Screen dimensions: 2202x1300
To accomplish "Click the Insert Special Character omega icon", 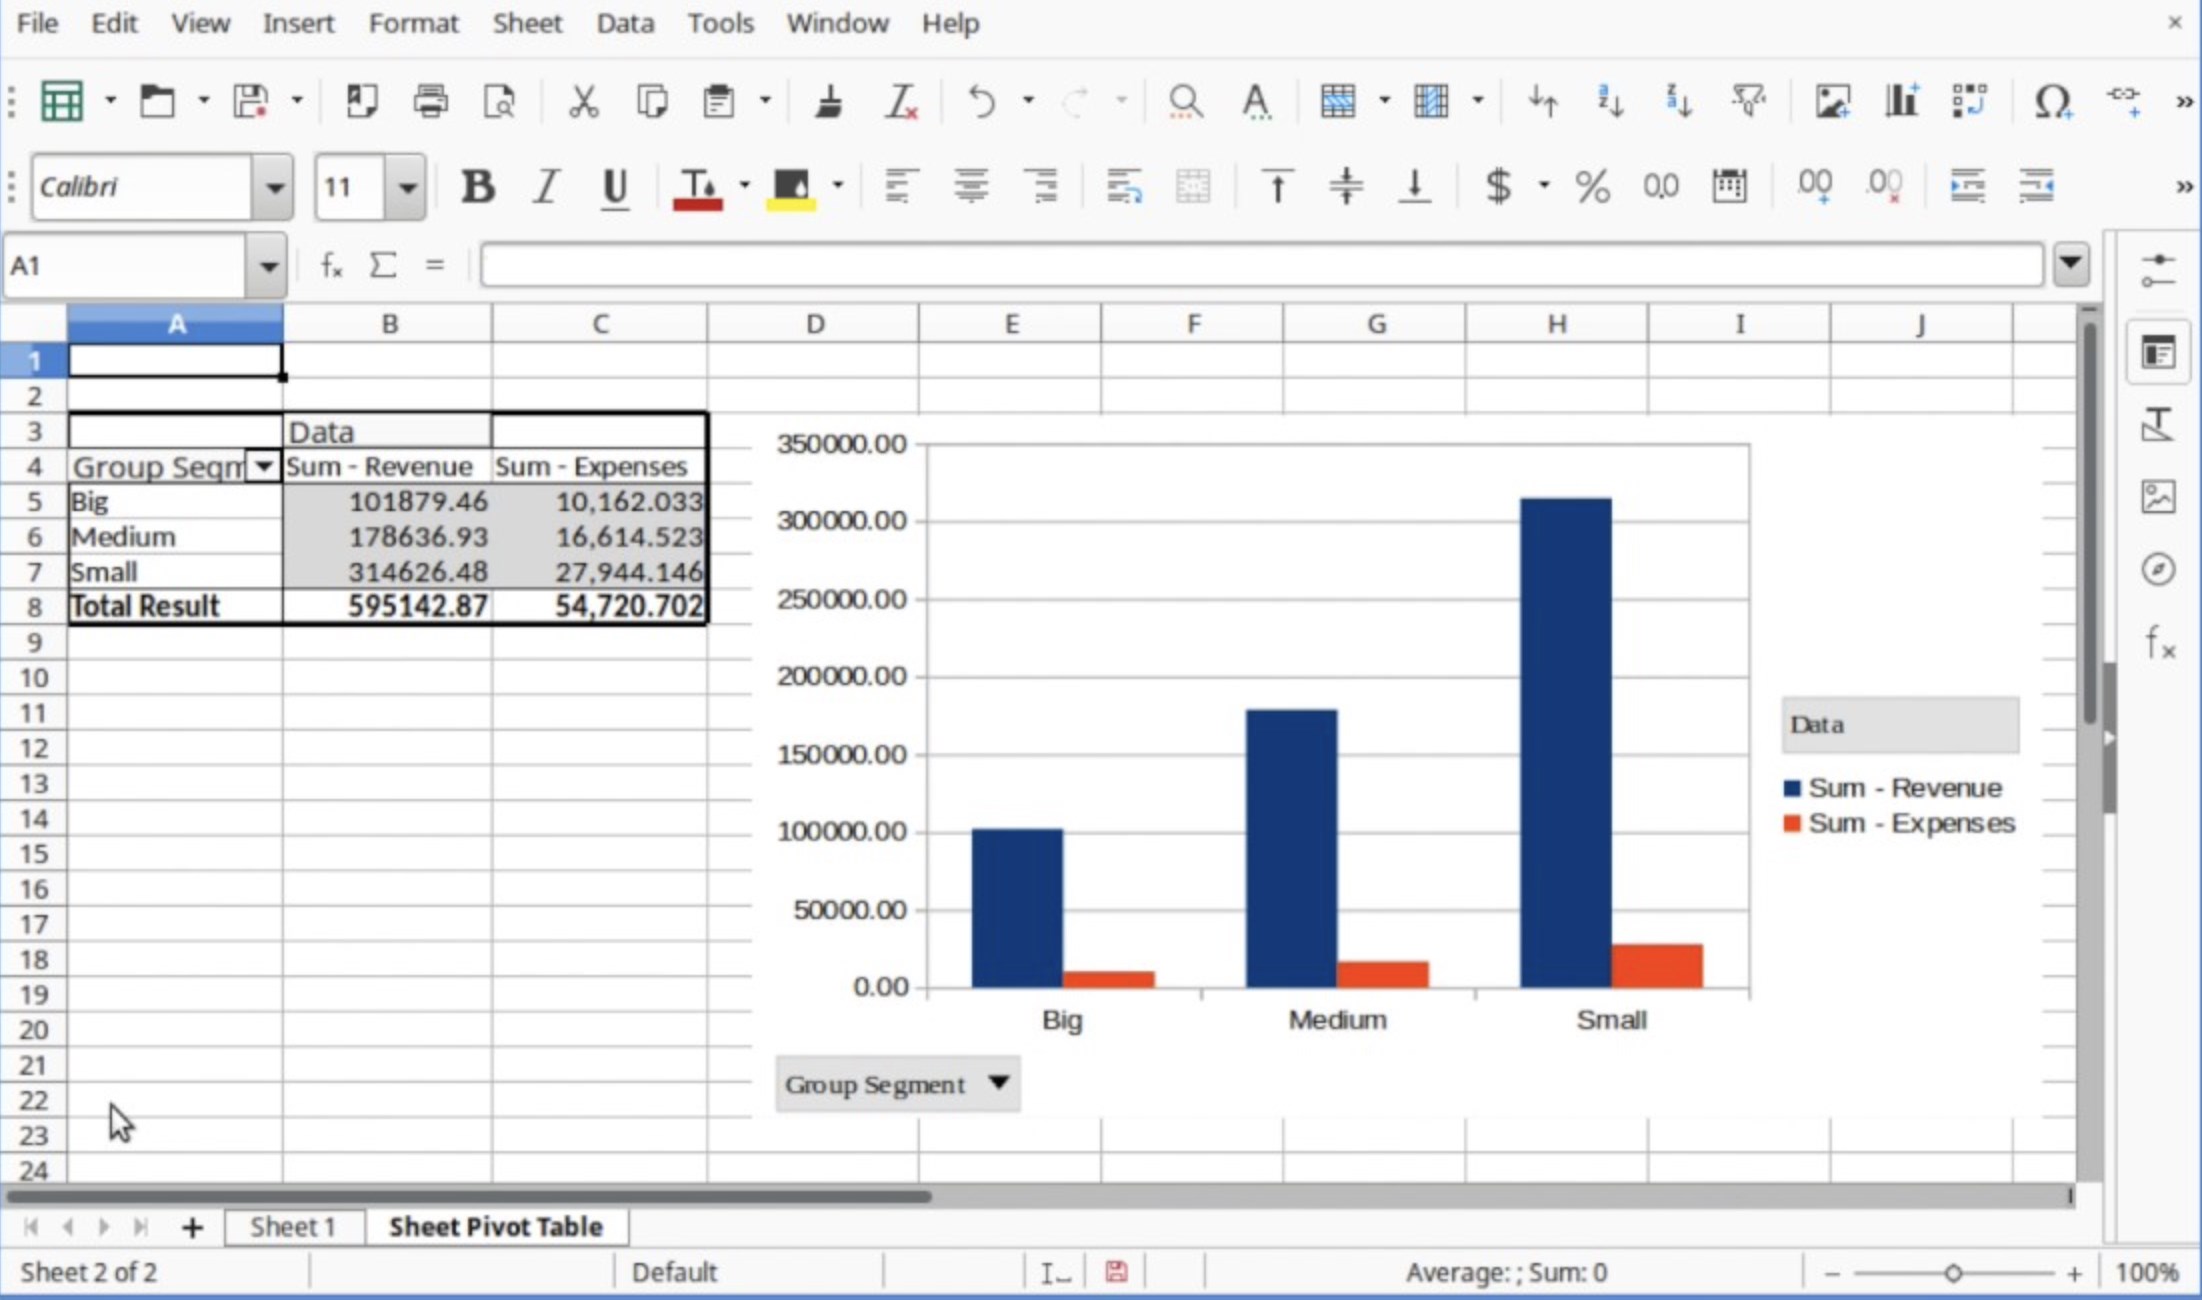I will click(x=2052, y=101).
